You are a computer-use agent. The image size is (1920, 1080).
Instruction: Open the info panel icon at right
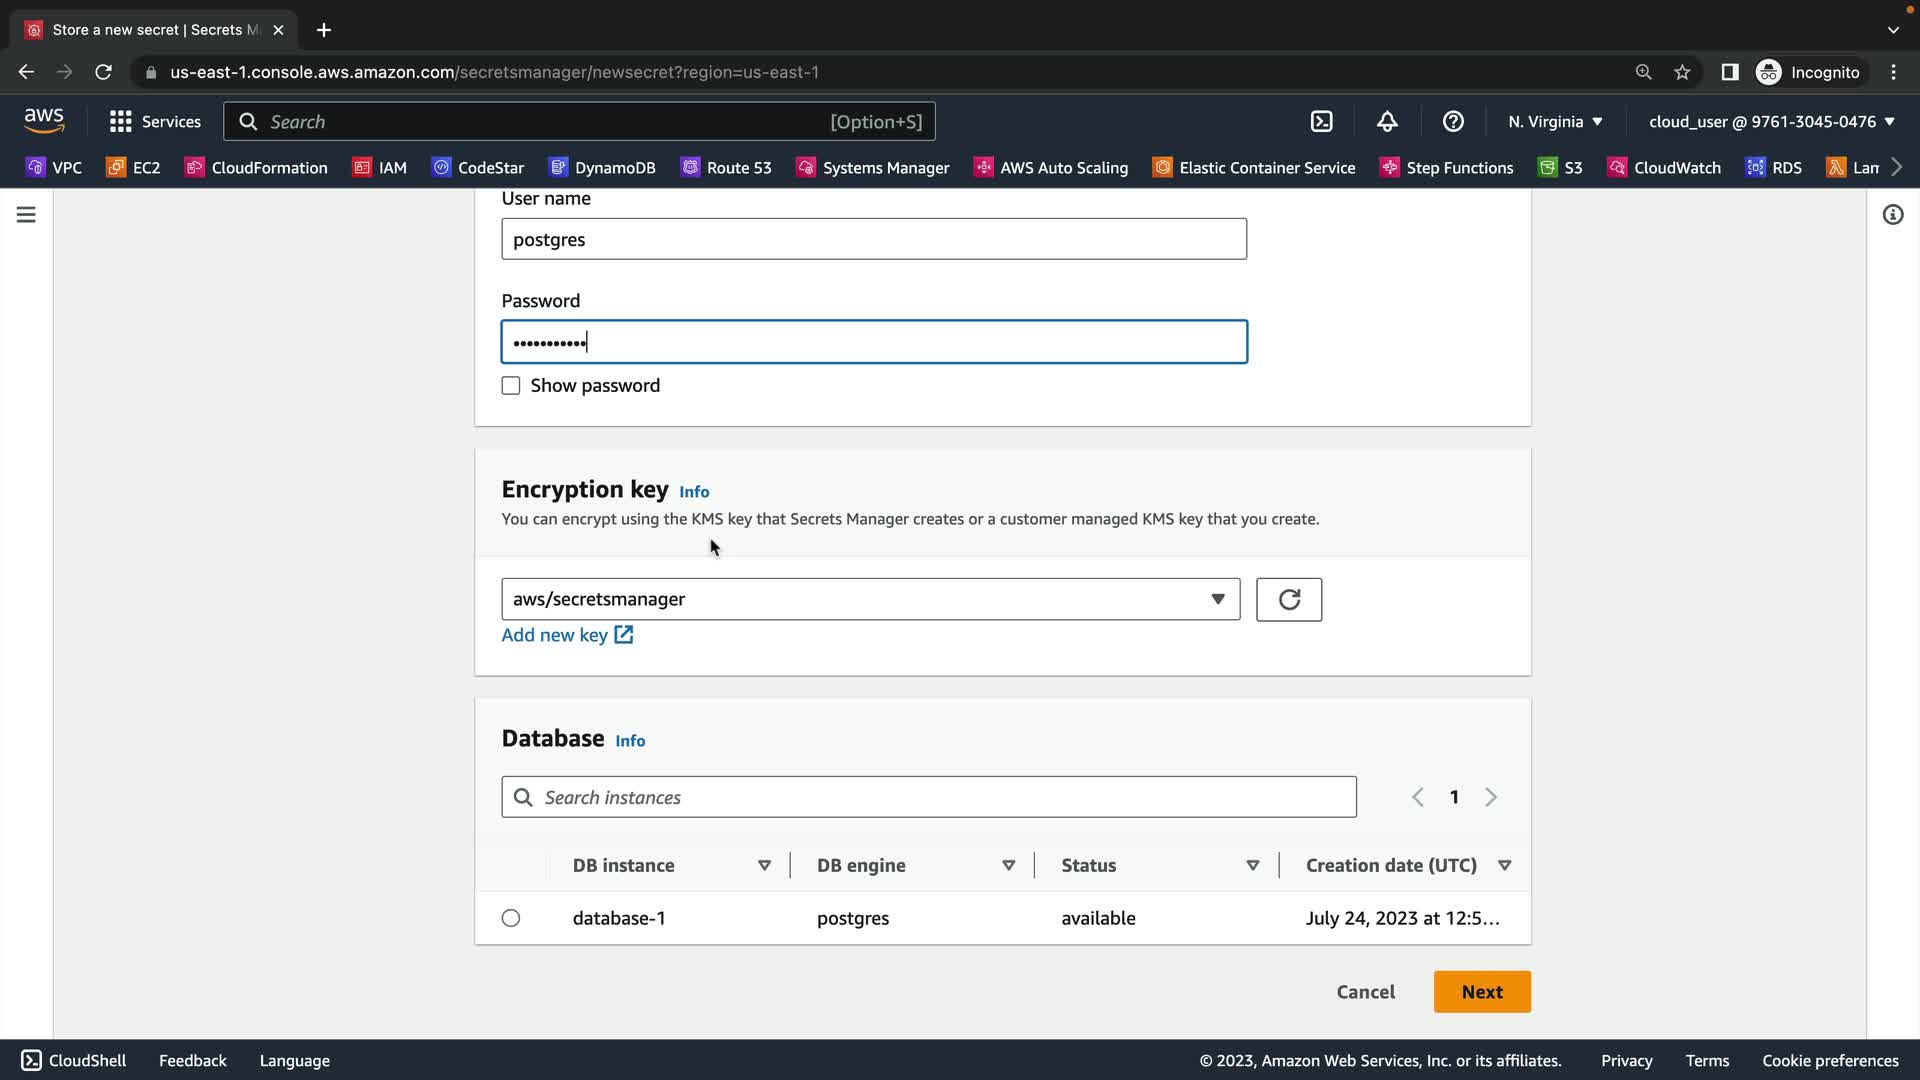(1892, 215)
